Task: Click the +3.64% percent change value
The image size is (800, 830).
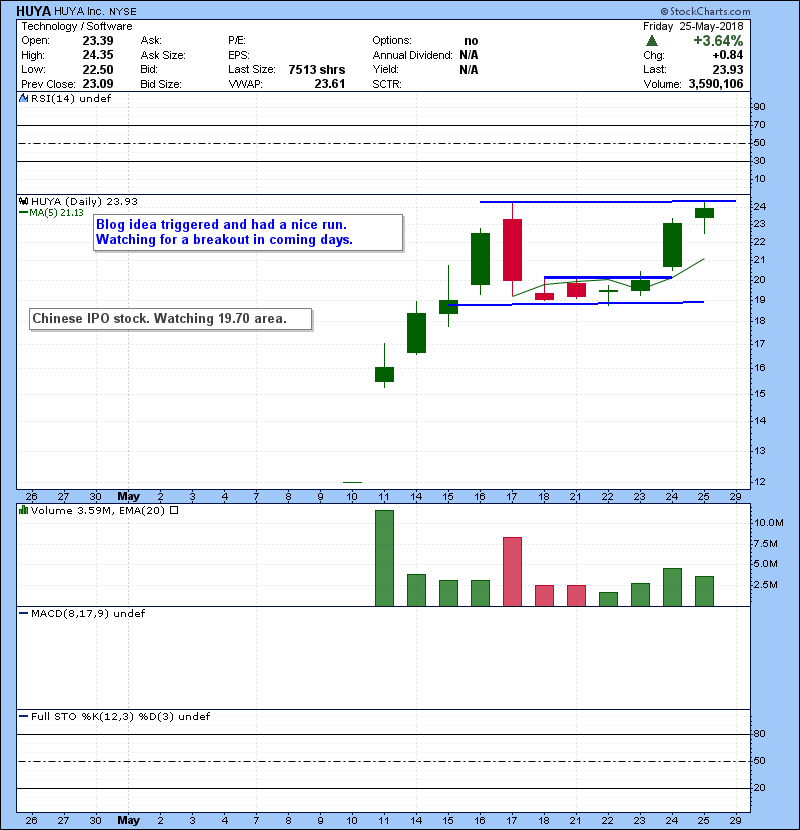Action: click(718, 41)
